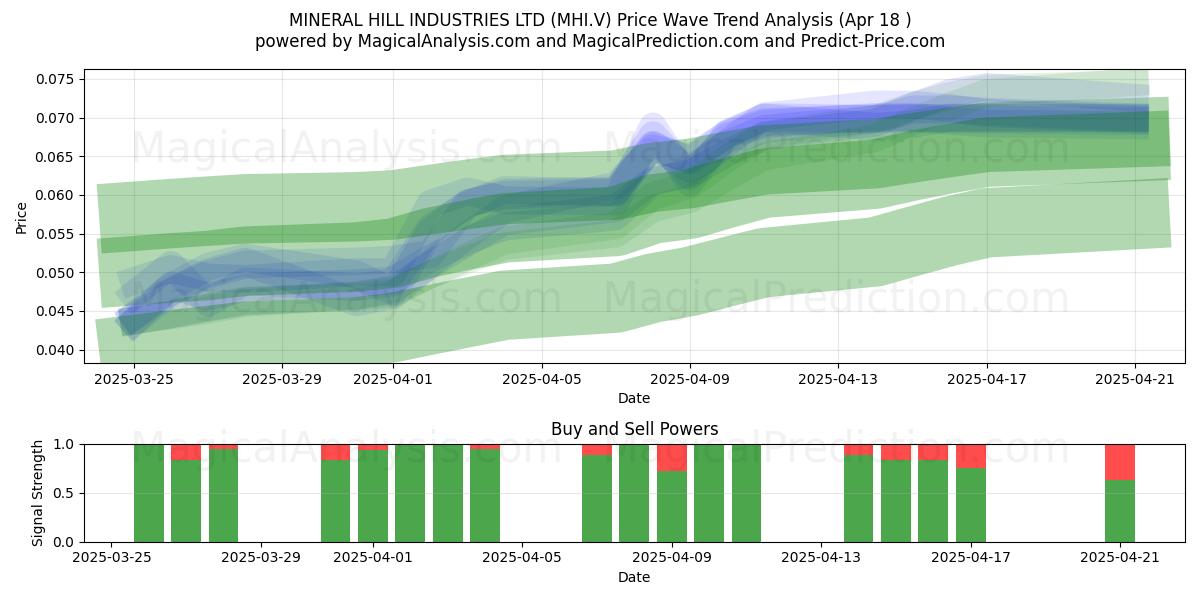
Task: Select the 1.0 signal strength tick
Action: [65, 444]
